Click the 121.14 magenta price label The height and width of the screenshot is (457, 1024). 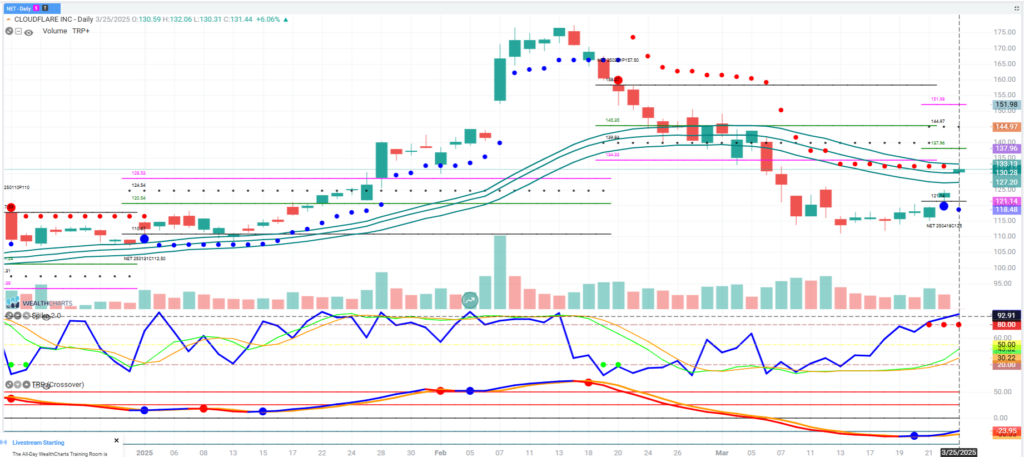[x=1006, y=201]
